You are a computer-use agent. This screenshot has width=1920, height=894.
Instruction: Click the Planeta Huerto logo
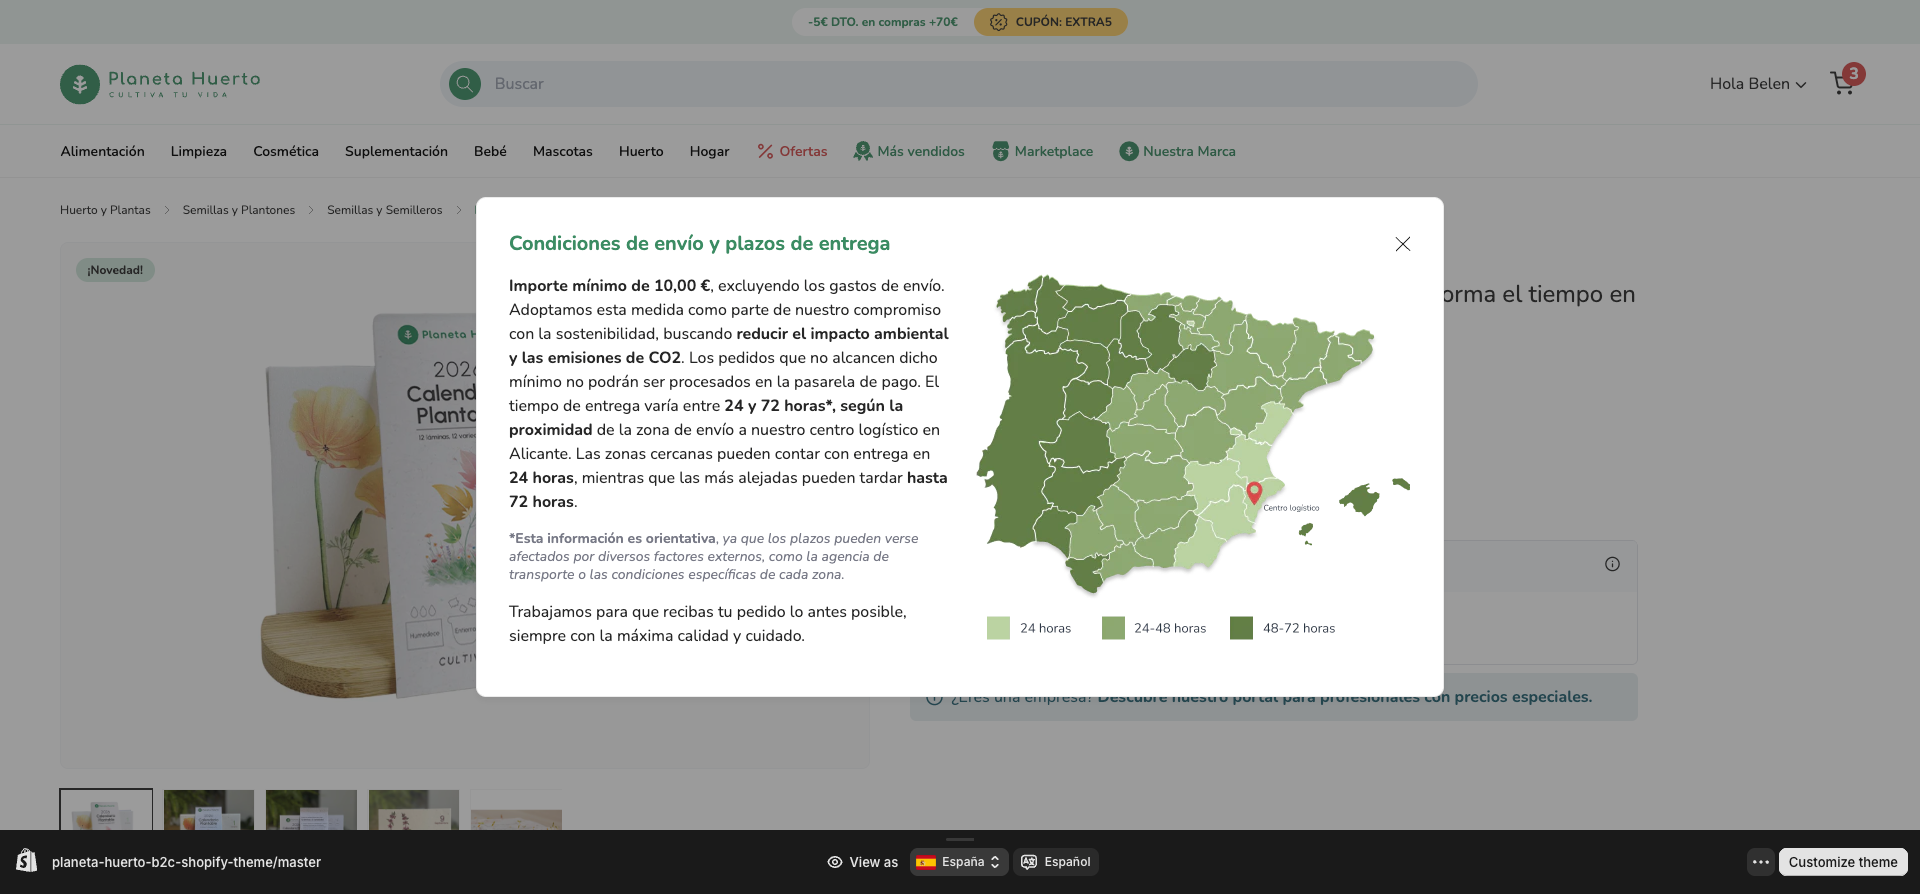[x=160, y=84]
